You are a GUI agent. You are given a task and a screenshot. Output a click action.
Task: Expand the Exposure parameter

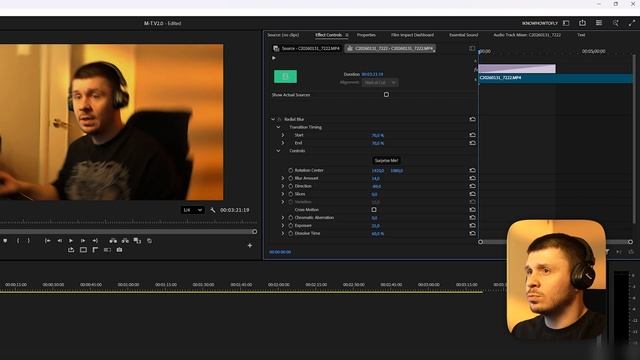pyautogui.click(x=283, y=225)
